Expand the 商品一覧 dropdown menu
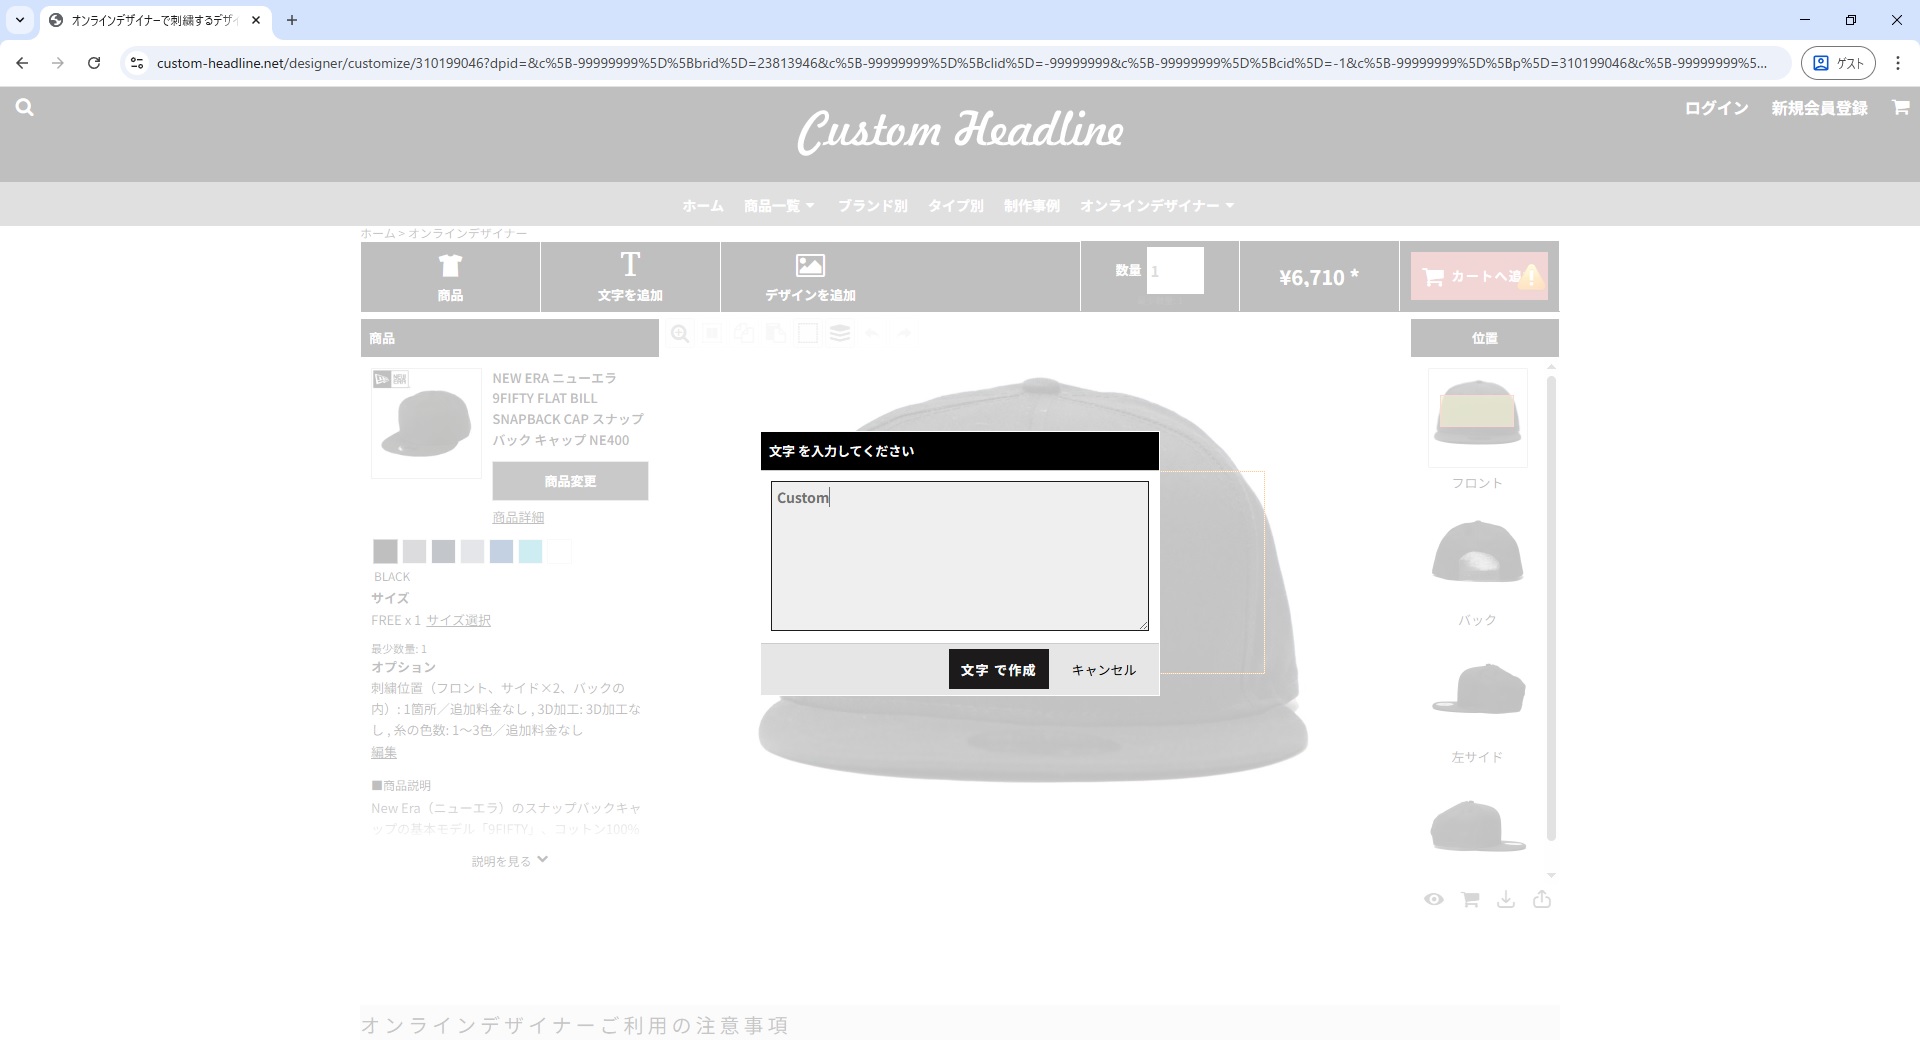Viewport: 1920px width, 1040px height. pos(779,206)
